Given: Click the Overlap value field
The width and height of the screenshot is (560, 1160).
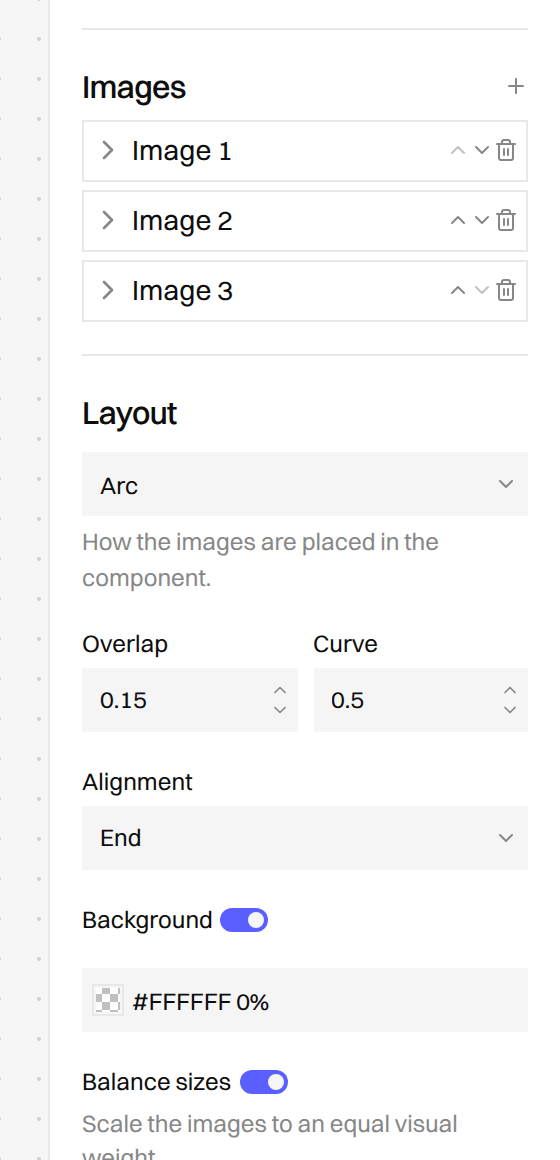Looking at the screenshot, I should click(x=190, y=700).
